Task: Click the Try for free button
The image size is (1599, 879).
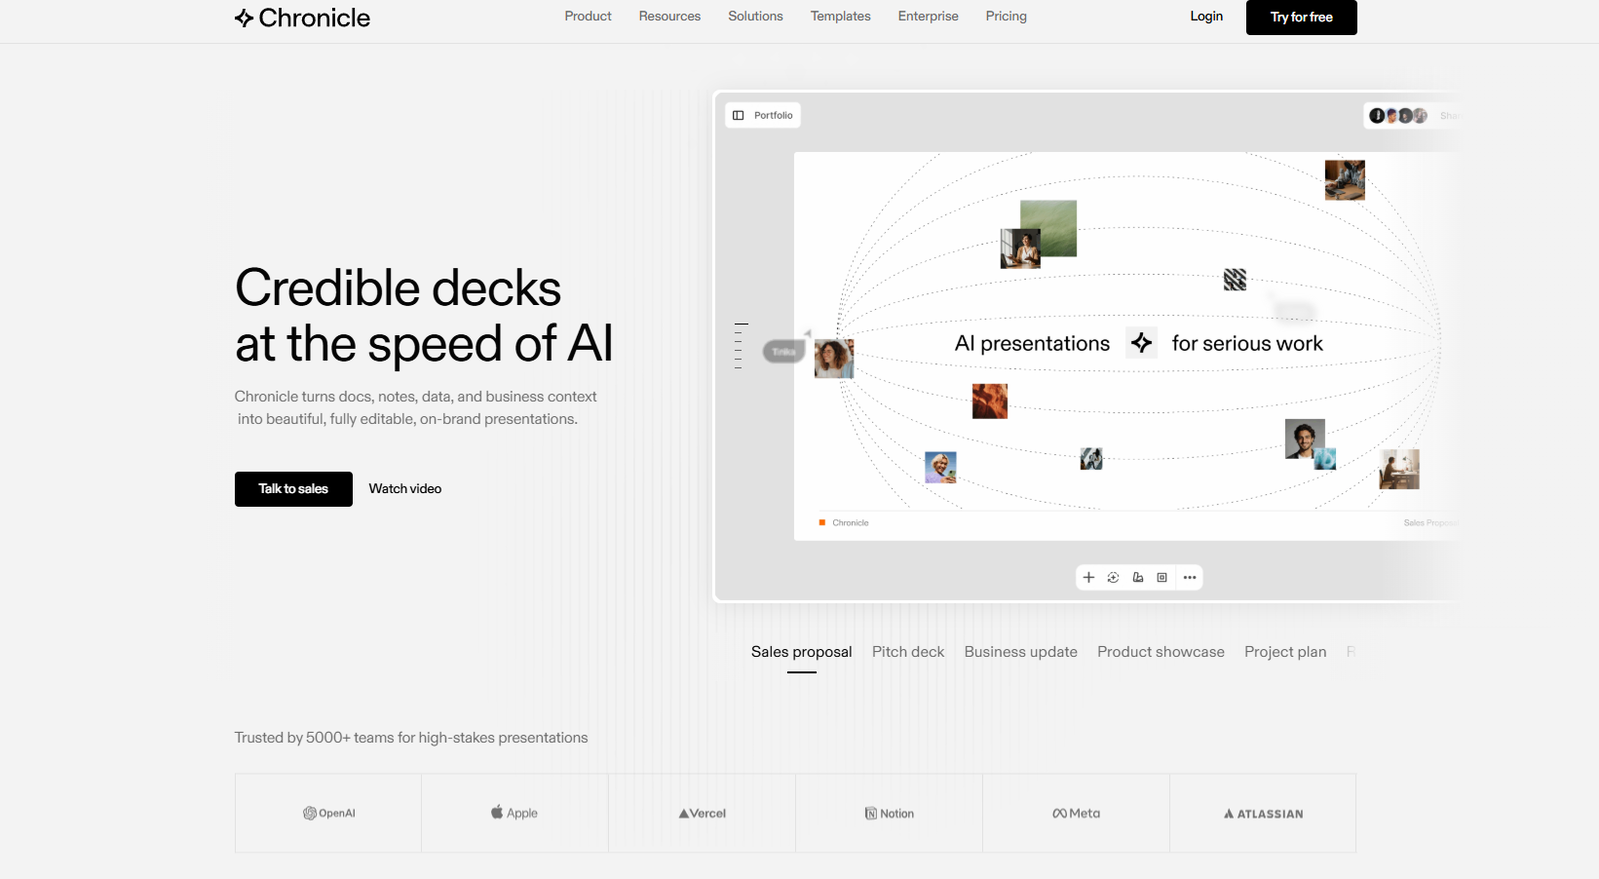Action: pyautogui.click(x=1301, y=17)
